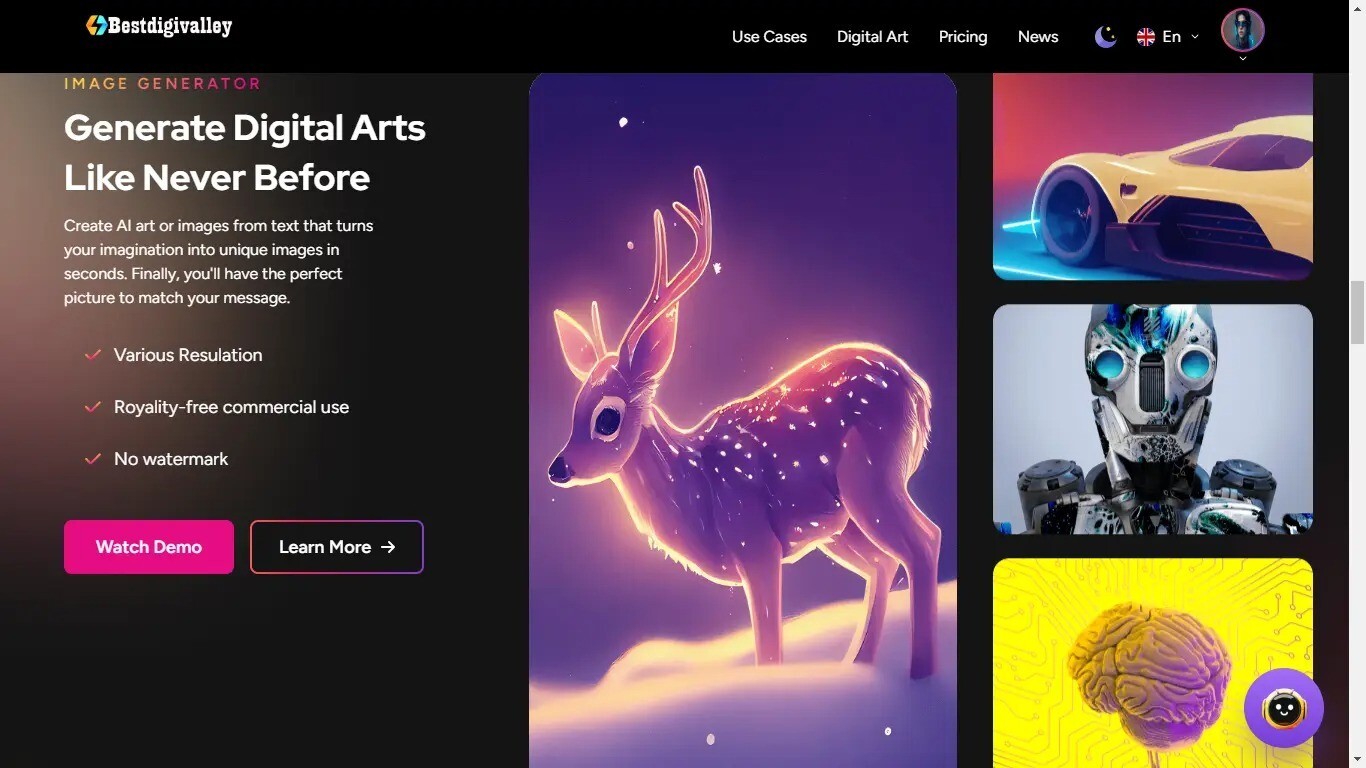
Task: Click checkmark icon beside Various Resulation
Action: click(x=93, y=355)
